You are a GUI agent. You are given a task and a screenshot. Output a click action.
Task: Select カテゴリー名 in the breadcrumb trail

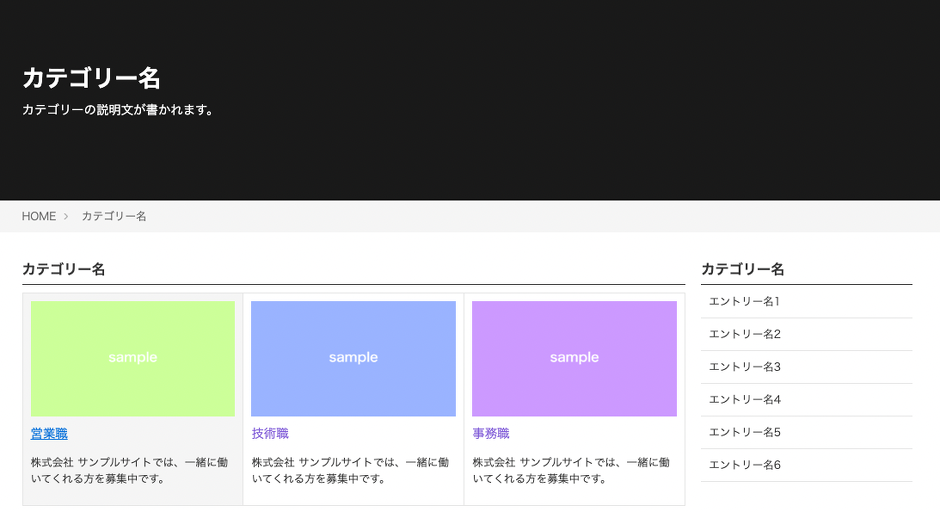click(114, 216)
